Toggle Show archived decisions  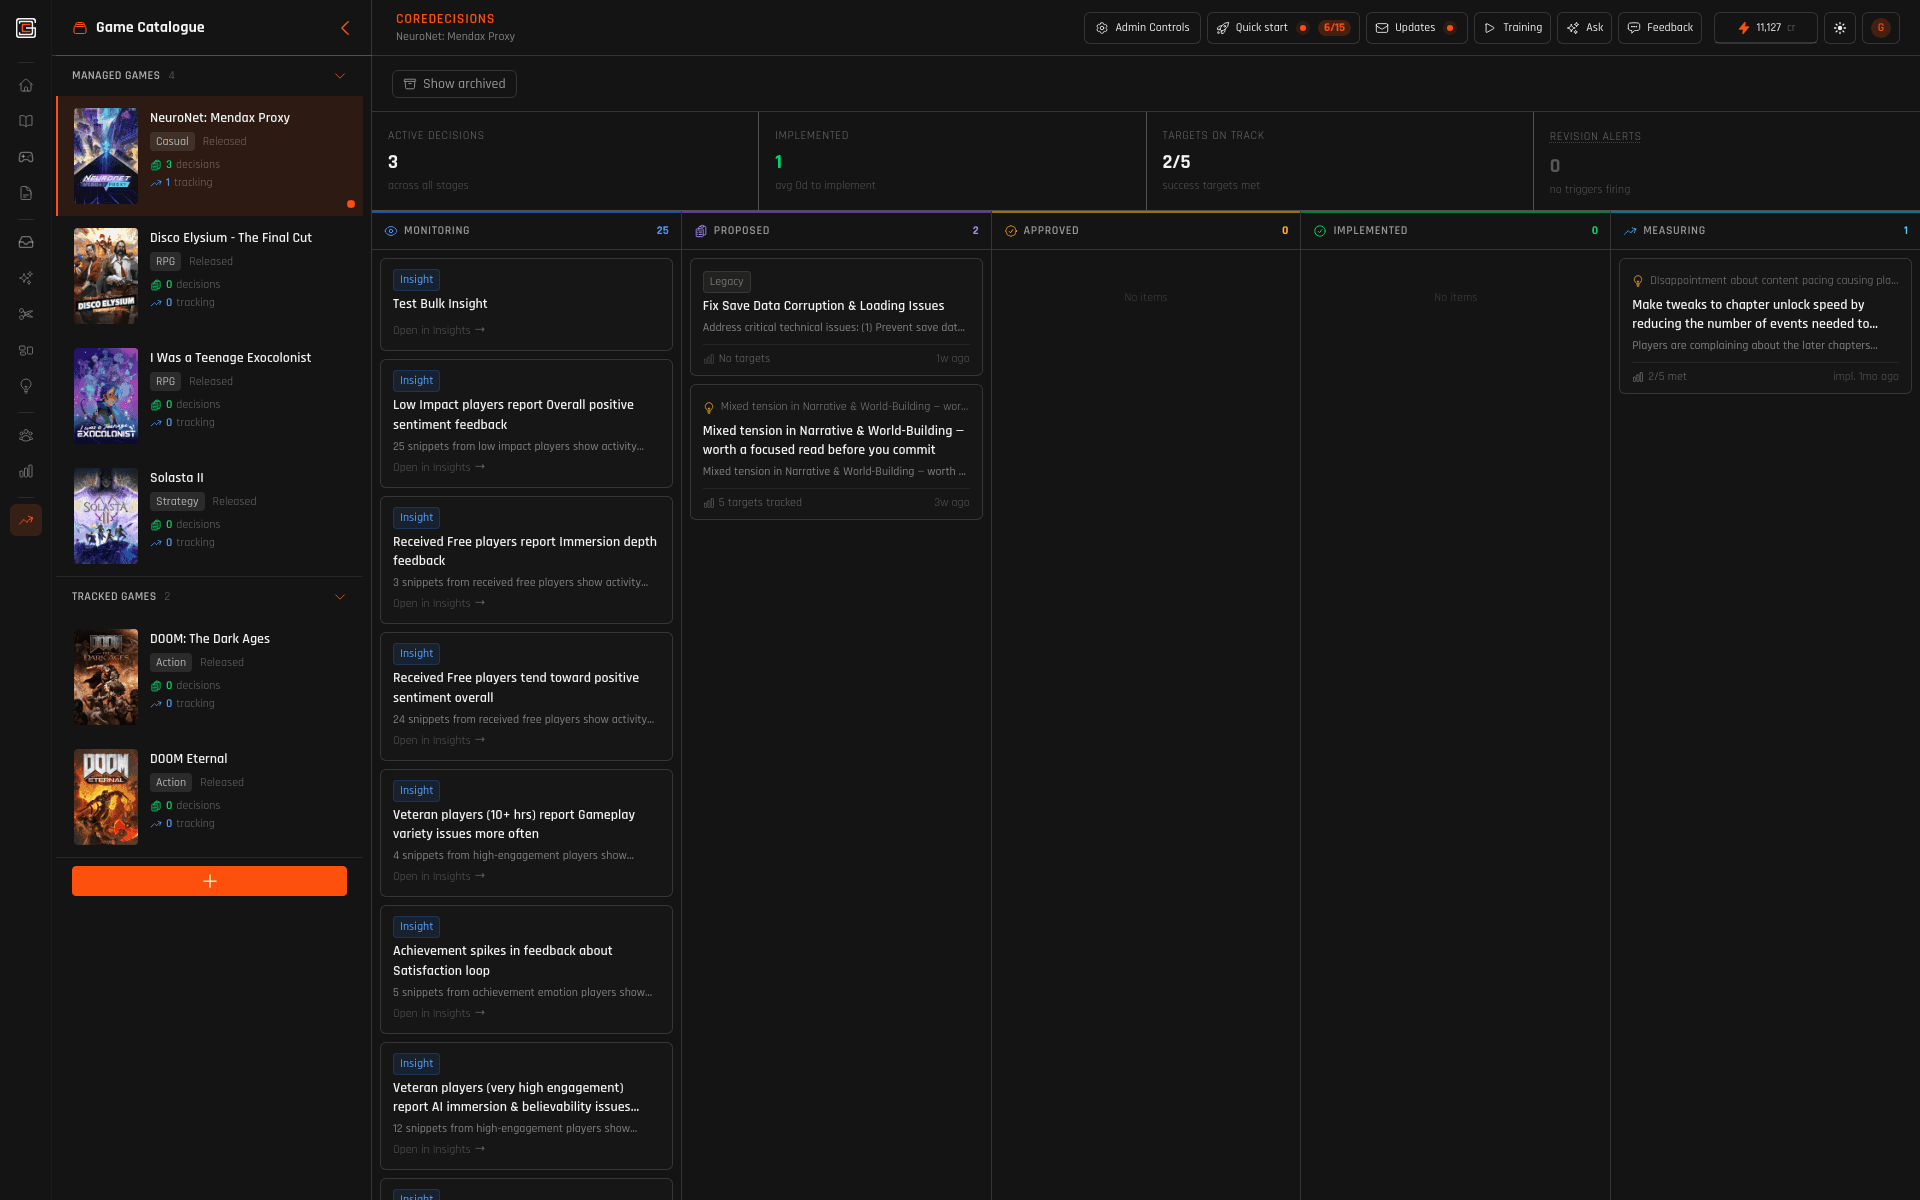454,84
